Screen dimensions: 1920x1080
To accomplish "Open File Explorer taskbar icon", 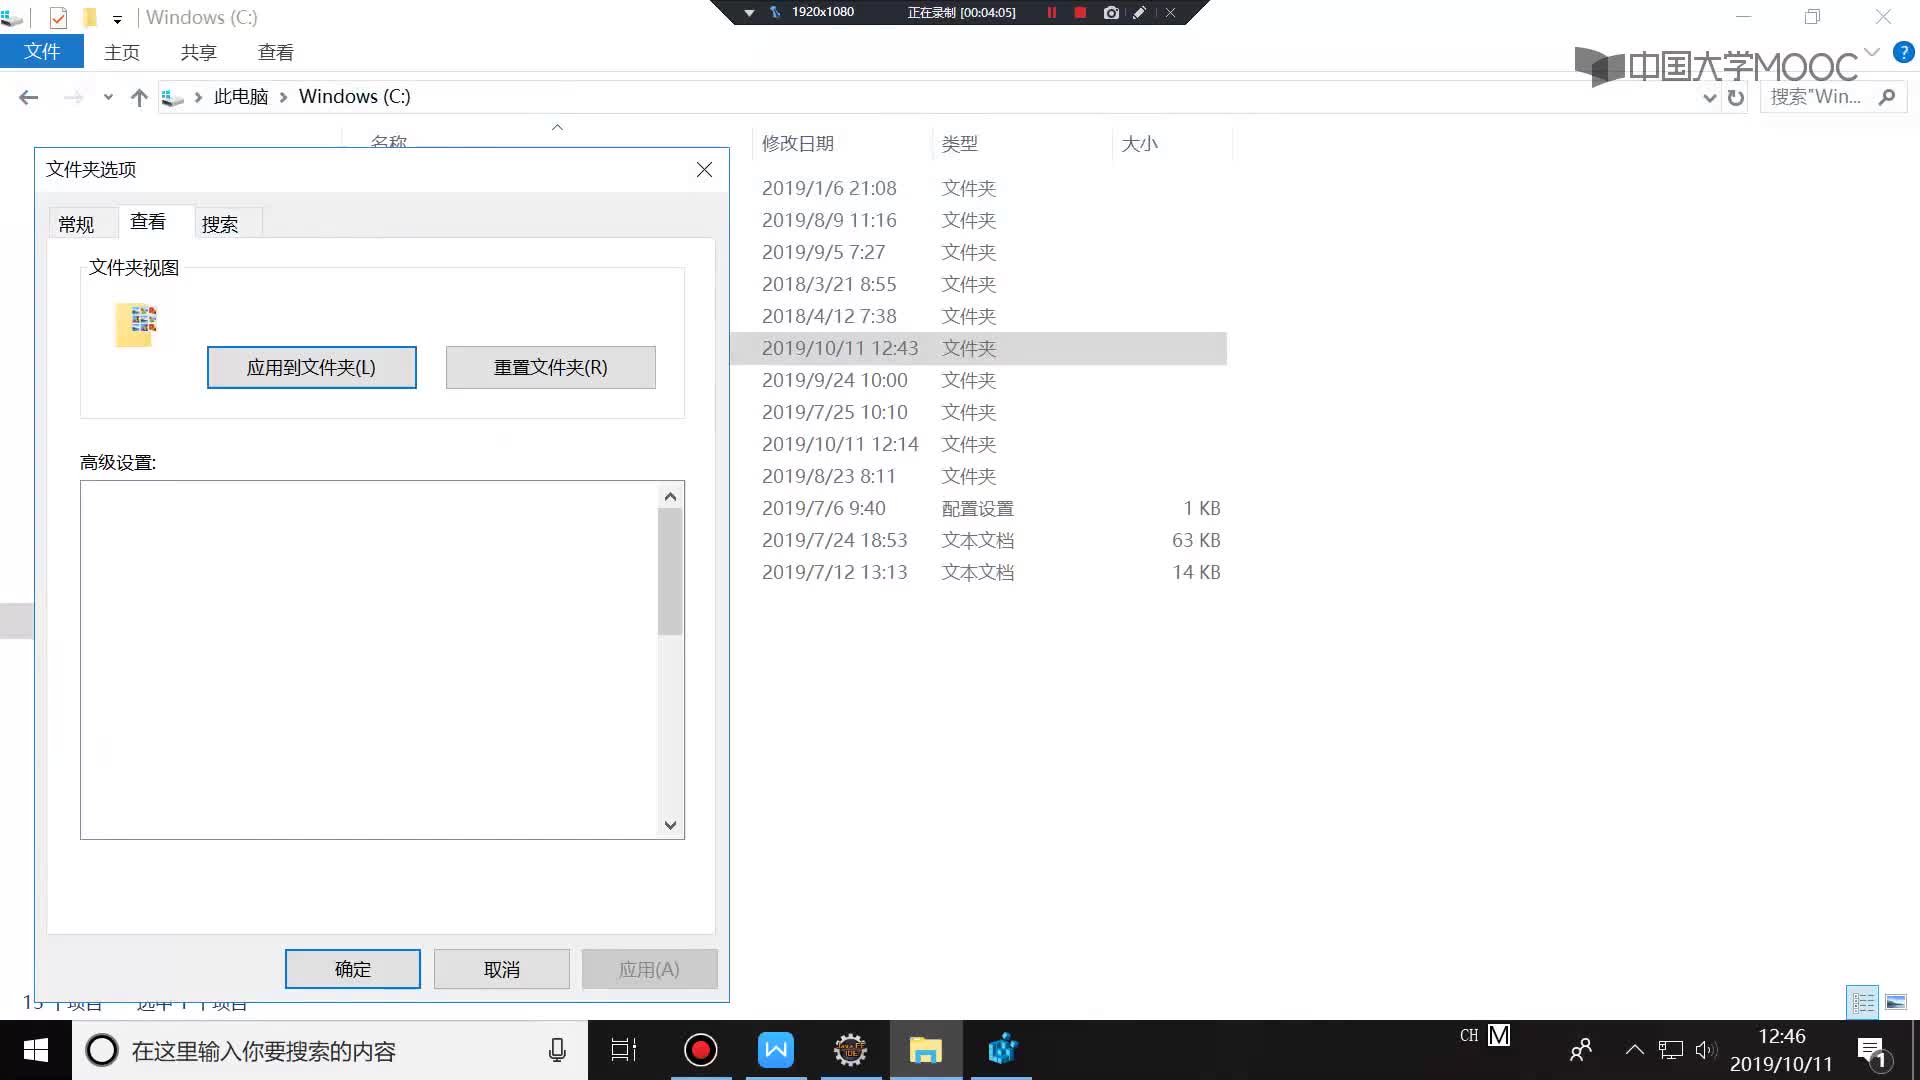I will 926,1050.
